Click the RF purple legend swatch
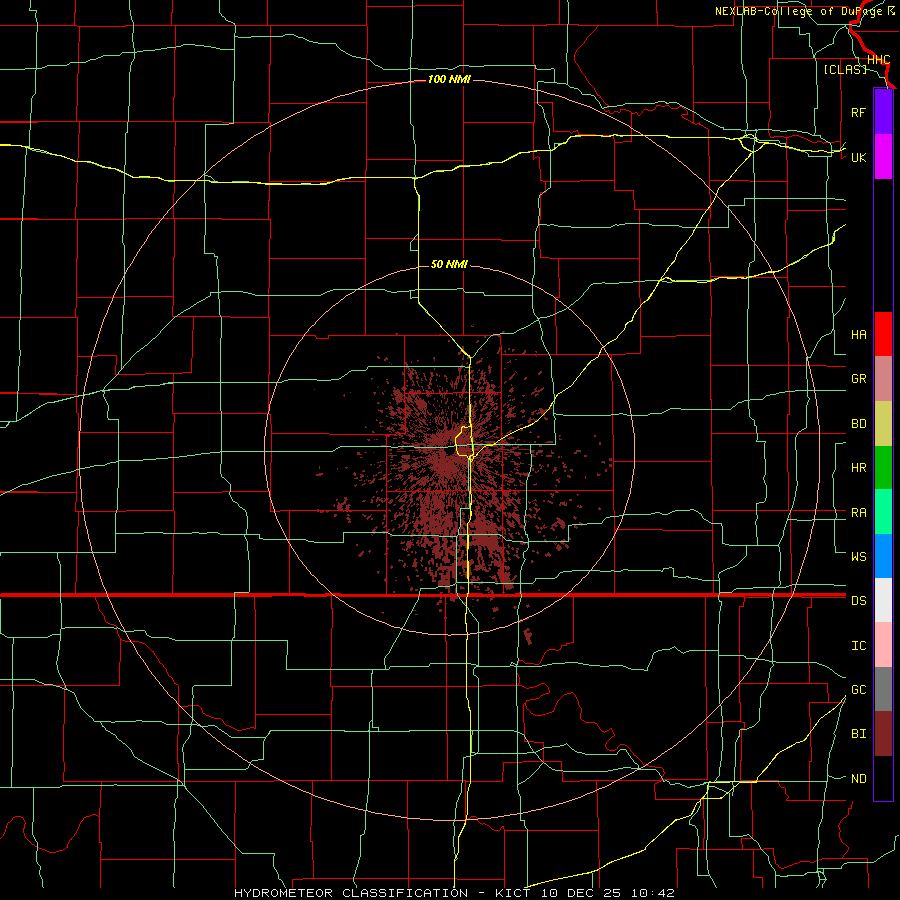Viewport: 900px width, 900px height. pos(883,112)
